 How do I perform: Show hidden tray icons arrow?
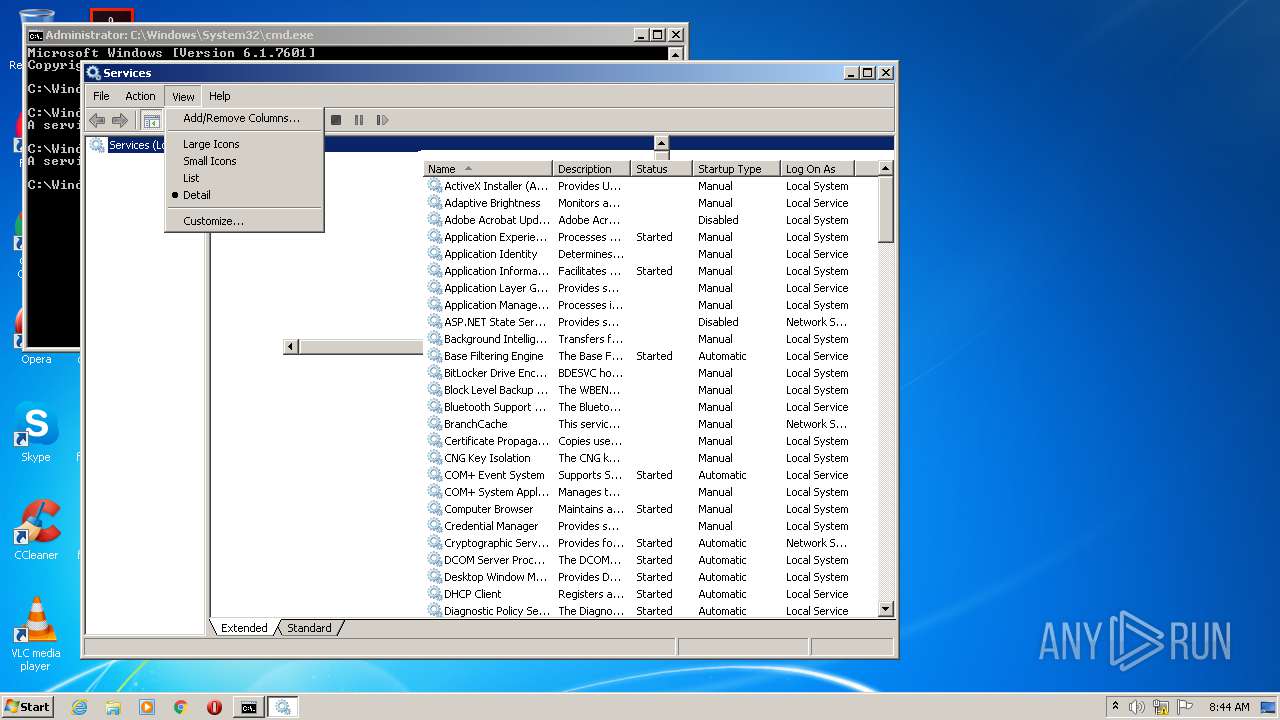1115,707
